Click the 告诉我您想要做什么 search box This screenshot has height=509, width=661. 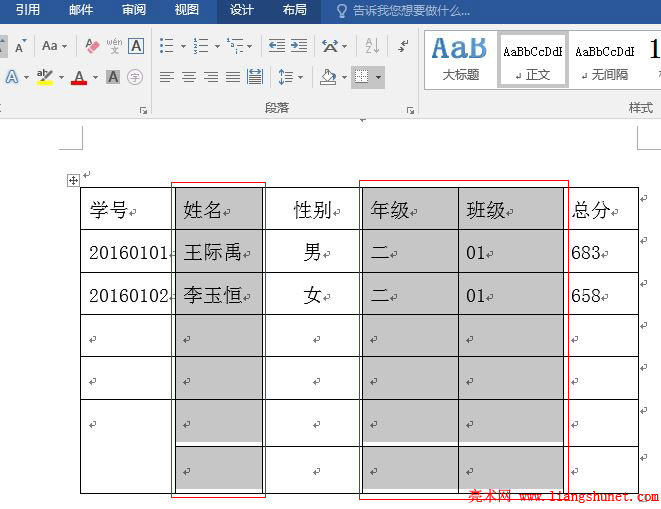pyautogui.click(x=410, y=10)
